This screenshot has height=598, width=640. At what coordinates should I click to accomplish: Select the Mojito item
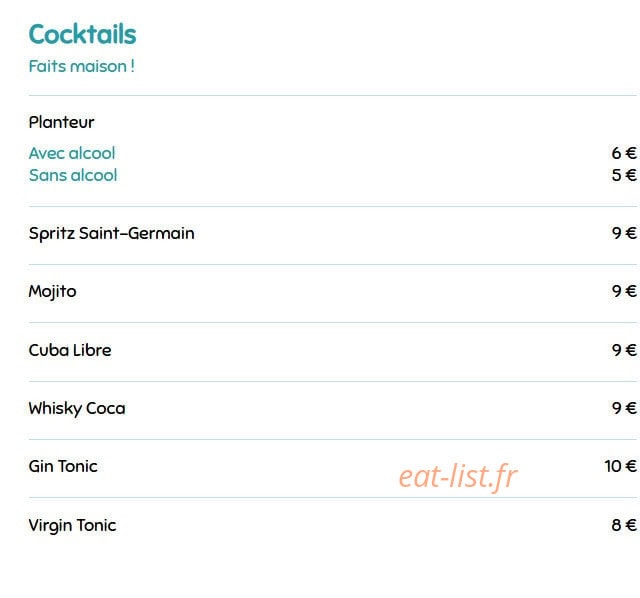click(52, 292)
